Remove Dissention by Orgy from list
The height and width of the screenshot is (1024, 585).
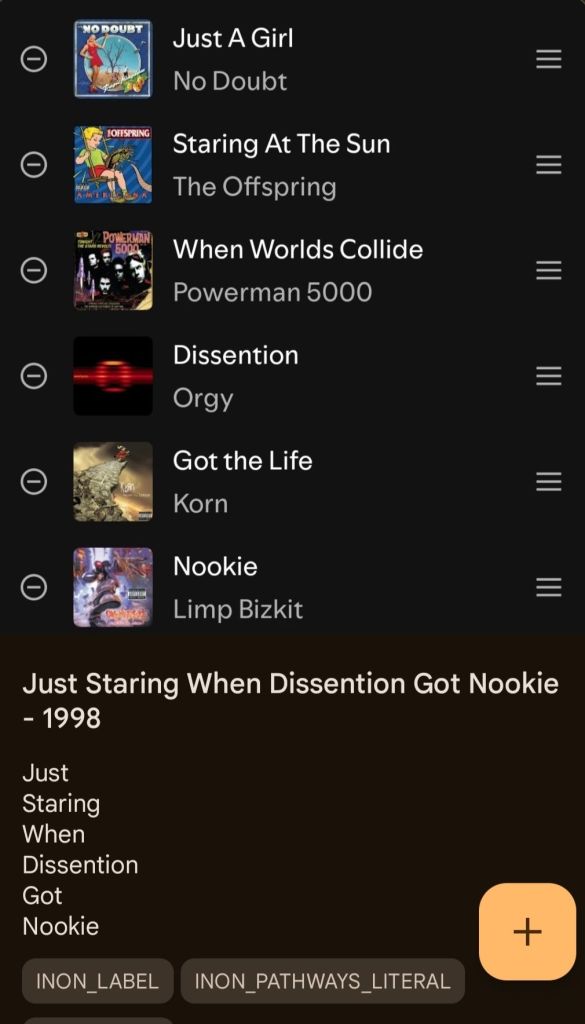pyautogui.click(x=34, y=376)
